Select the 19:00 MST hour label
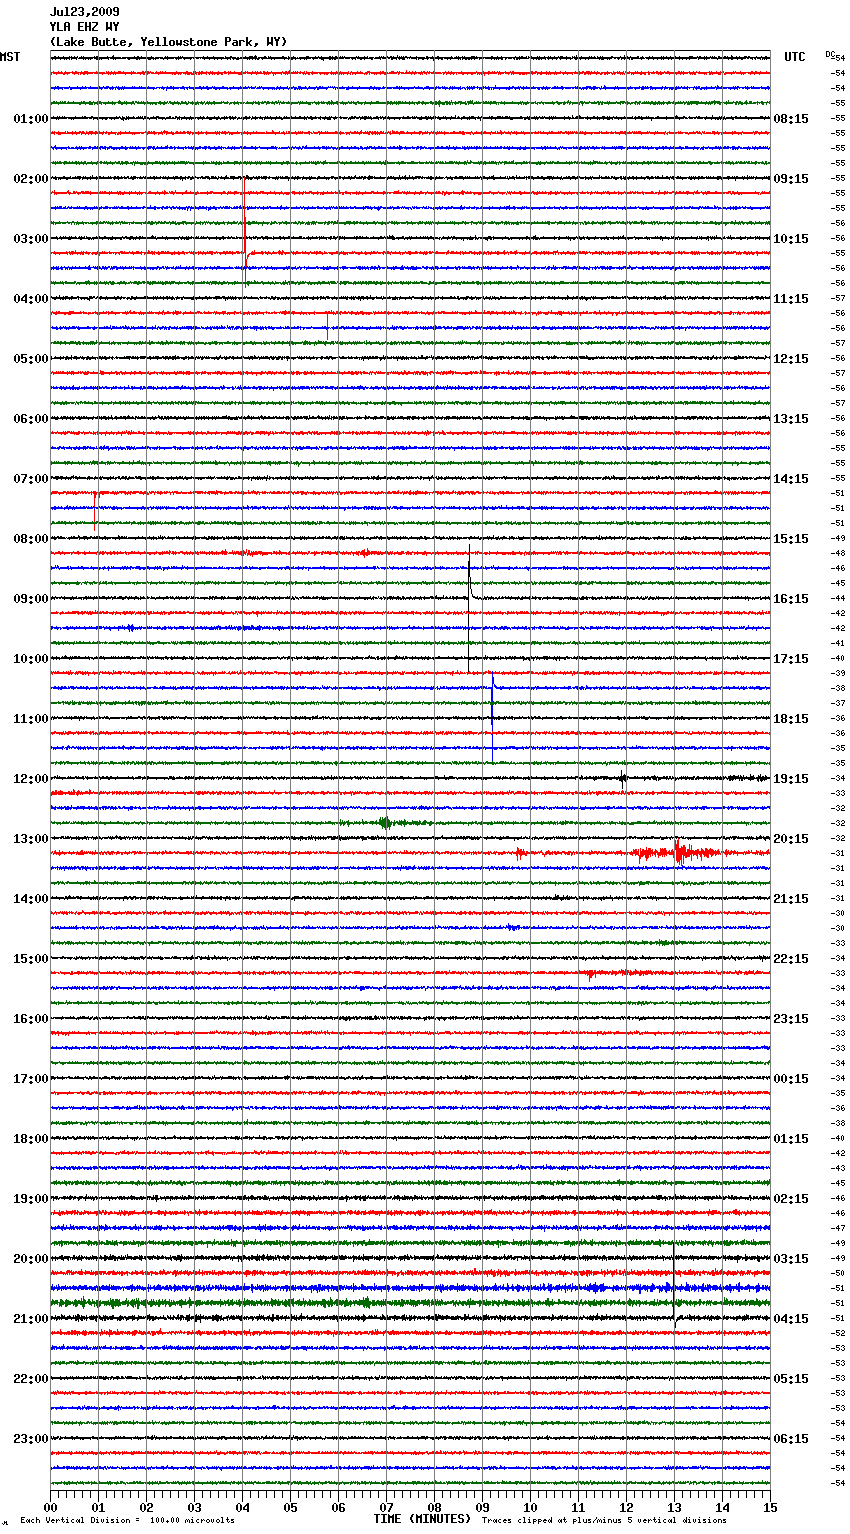This screenshot has height=1534, width=850. pyautogui.click(x=31, y=1199)
